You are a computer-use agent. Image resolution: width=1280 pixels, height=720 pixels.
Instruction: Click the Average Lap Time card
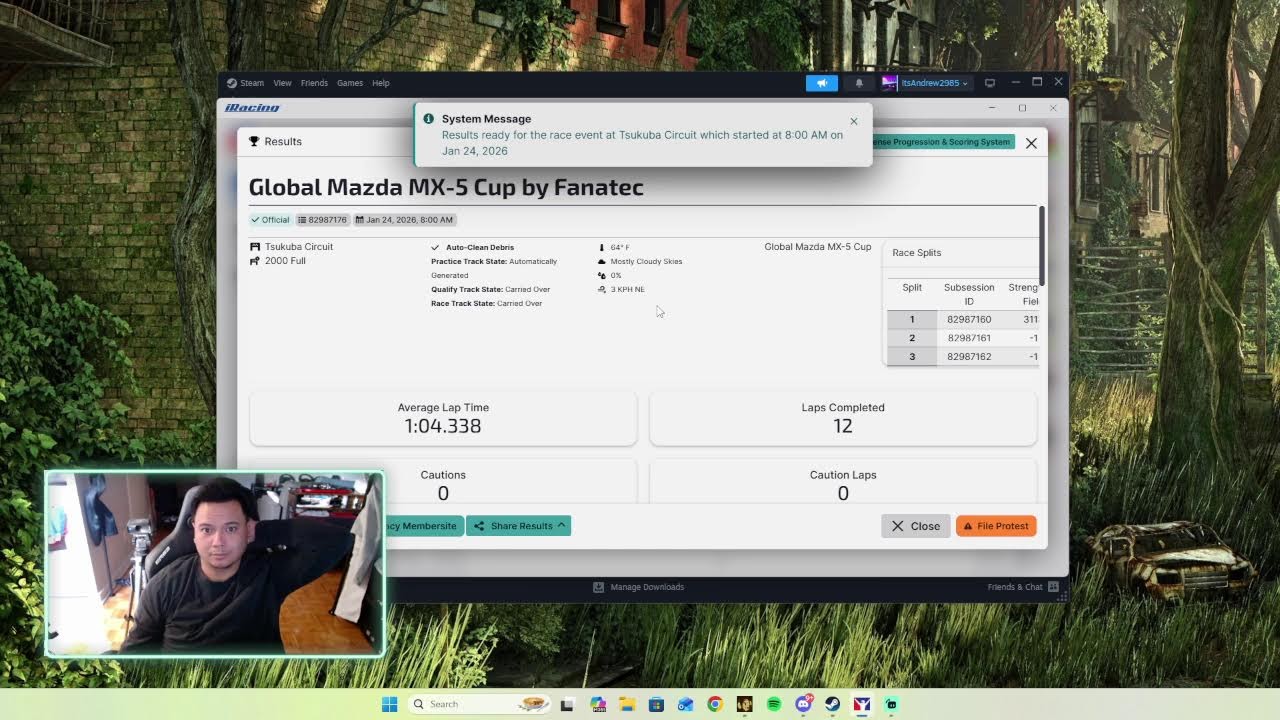click(x=443, y=418)
